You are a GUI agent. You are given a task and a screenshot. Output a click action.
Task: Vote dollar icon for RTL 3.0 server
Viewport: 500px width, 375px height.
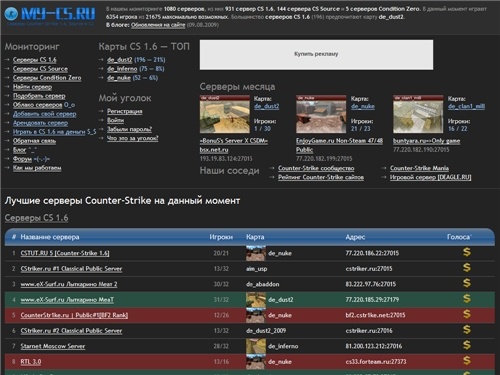pyautogui.click(x=467, y=361)
